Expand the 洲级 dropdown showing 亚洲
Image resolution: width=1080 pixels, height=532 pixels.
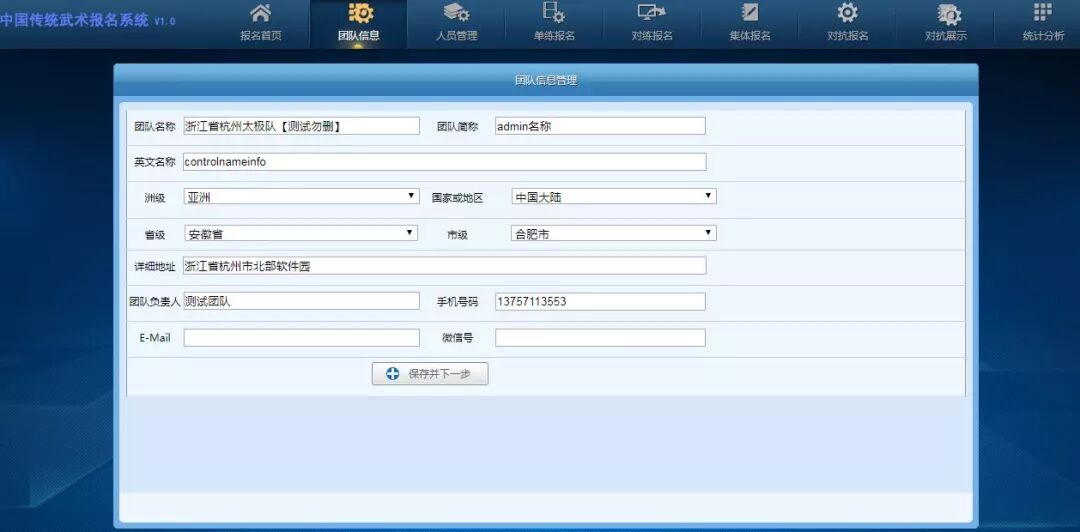pos(301,197)
